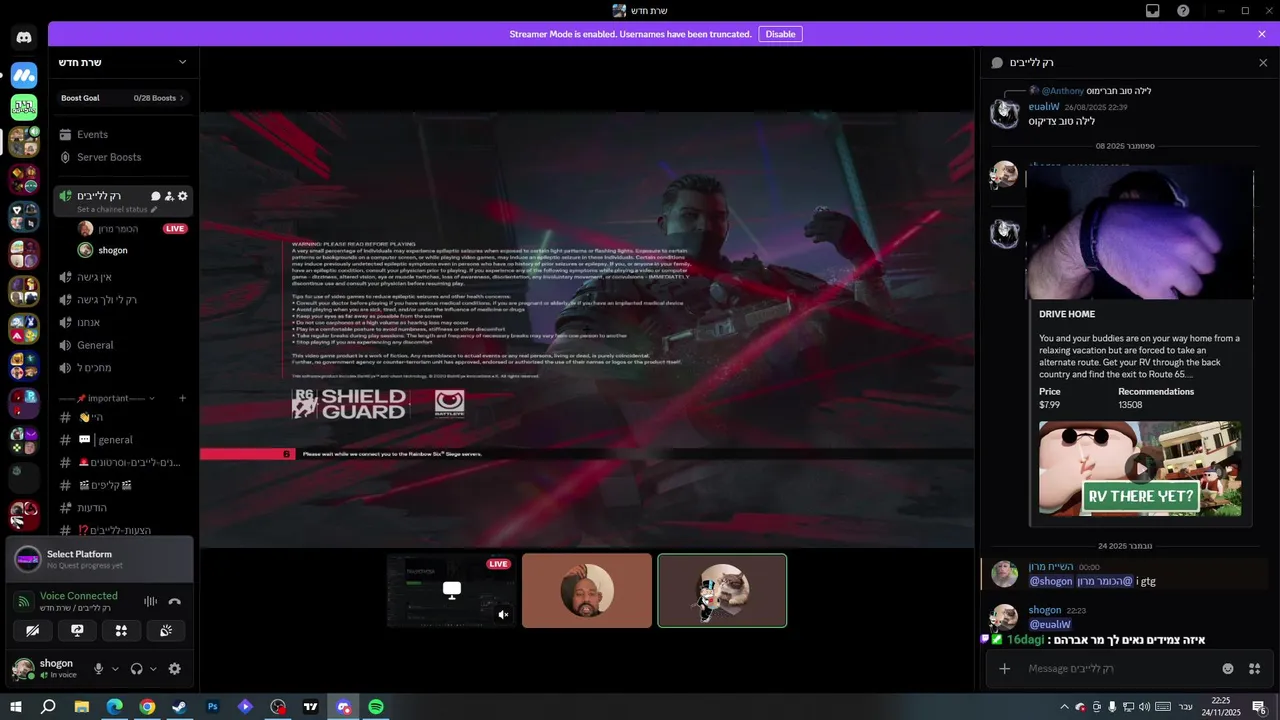Image resolution: width=1280 pixels, height=720 pixels.
Task: Set a channel status
Action: pyautogui.click(x=117, y=210)
